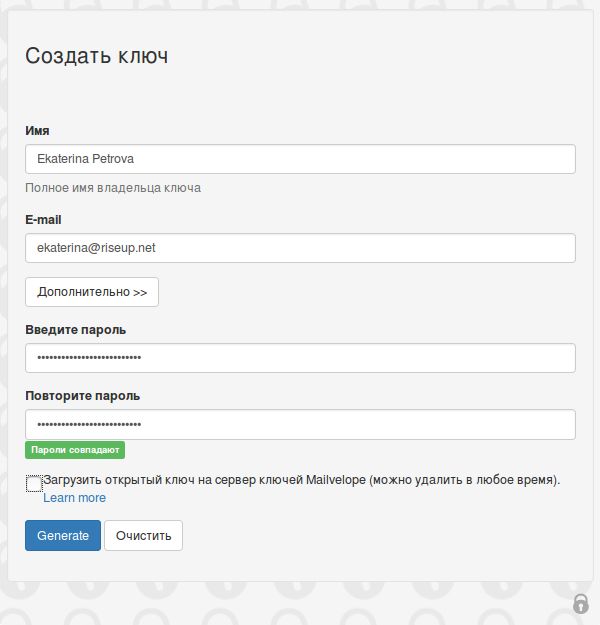Click the E-mail field label
The width and height of the screenshot is (600, 625).
click(43, 220)
